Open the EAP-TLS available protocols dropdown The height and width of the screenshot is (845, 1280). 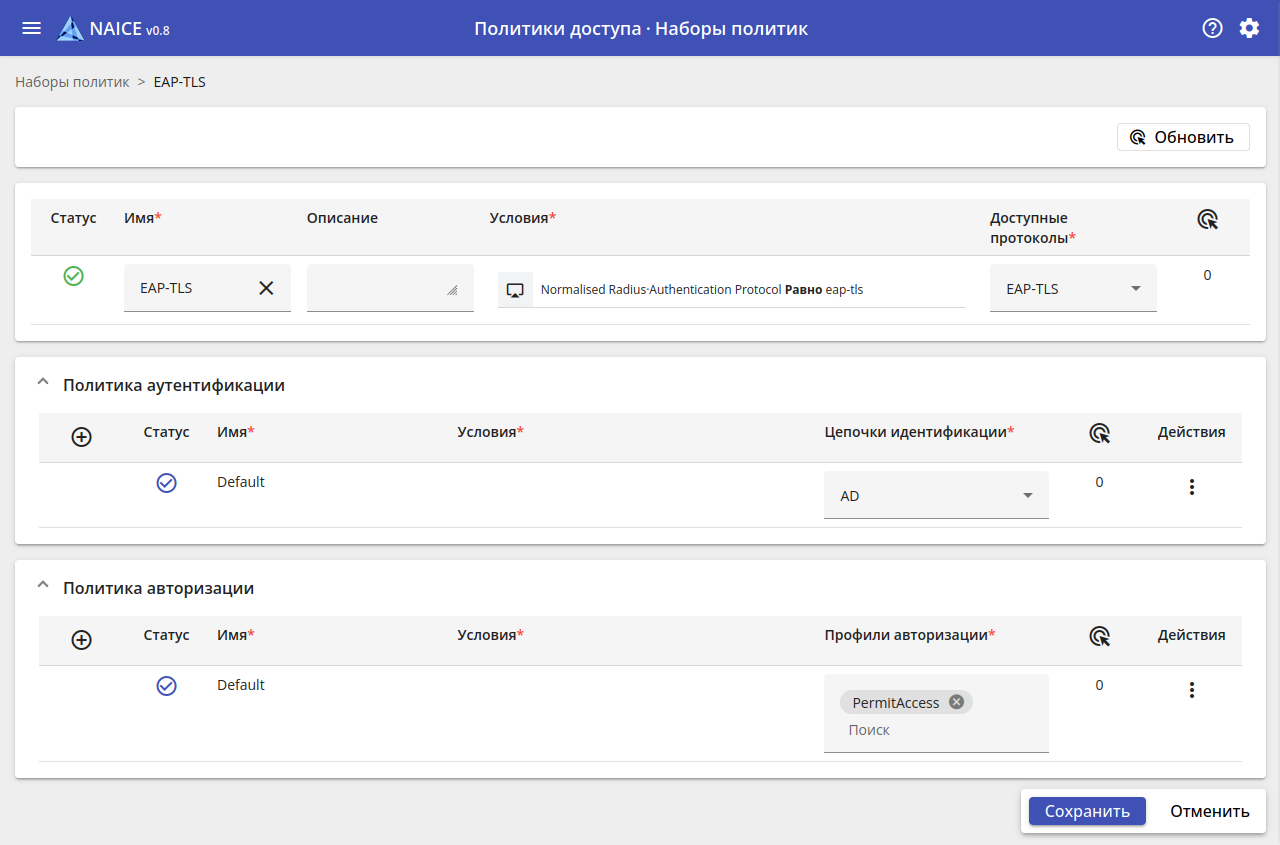click(x=1073, y=288)
